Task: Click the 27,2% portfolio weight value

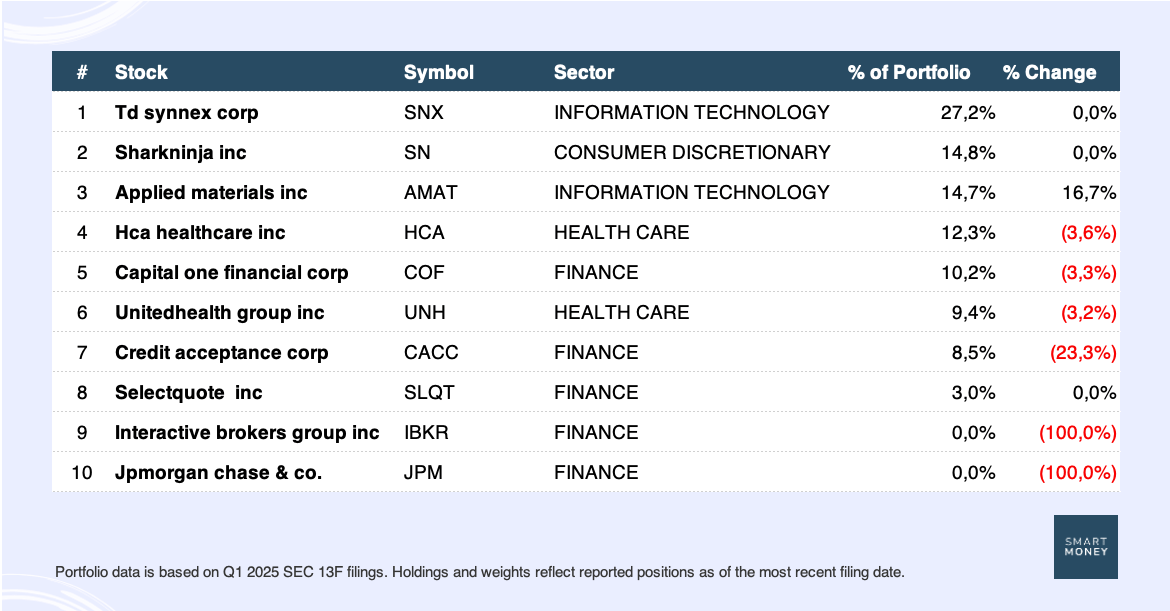Action: coord(968,113)
